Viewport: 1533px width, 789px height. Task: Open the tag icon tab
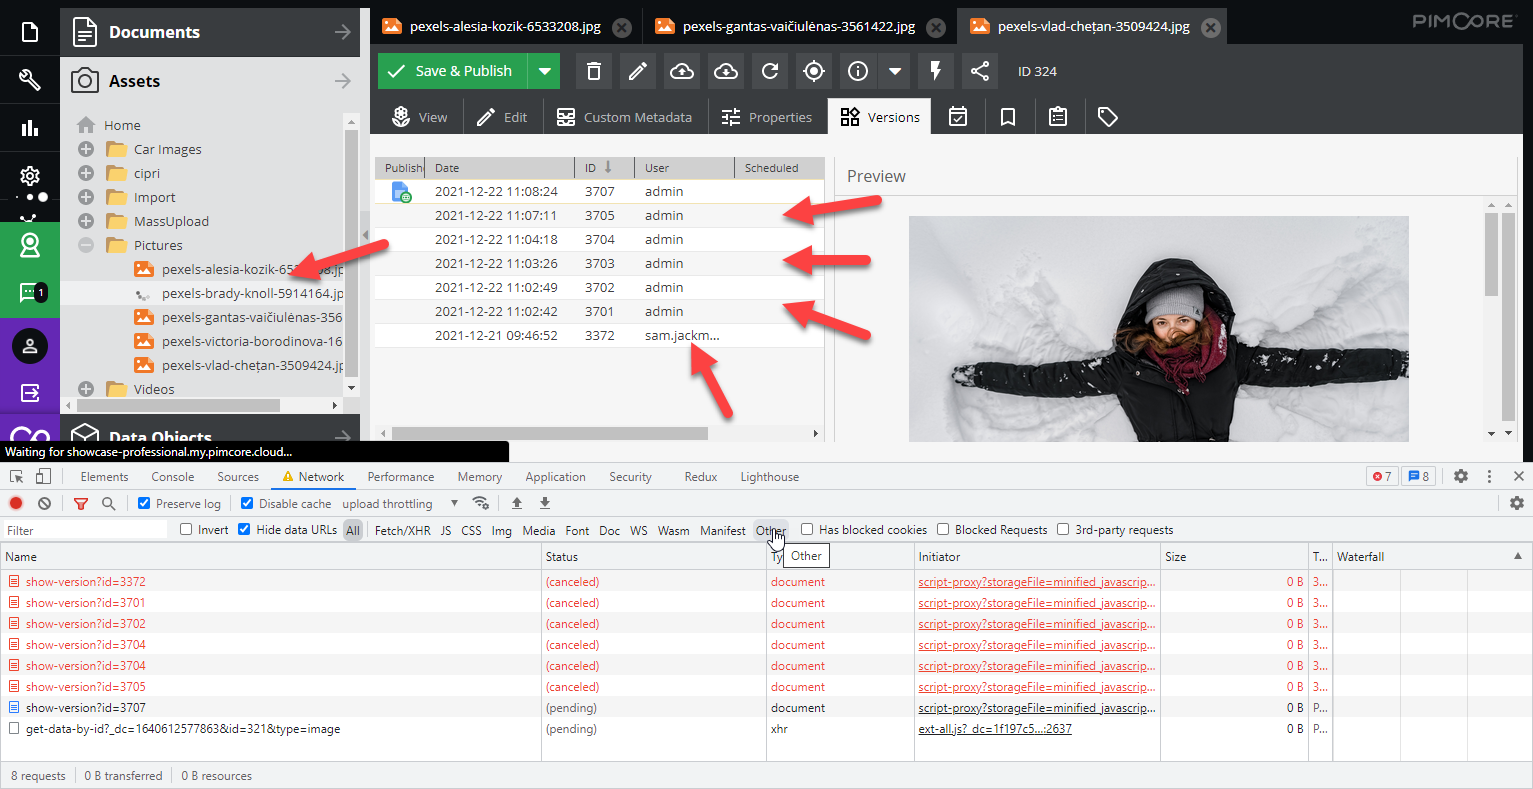1108,117
